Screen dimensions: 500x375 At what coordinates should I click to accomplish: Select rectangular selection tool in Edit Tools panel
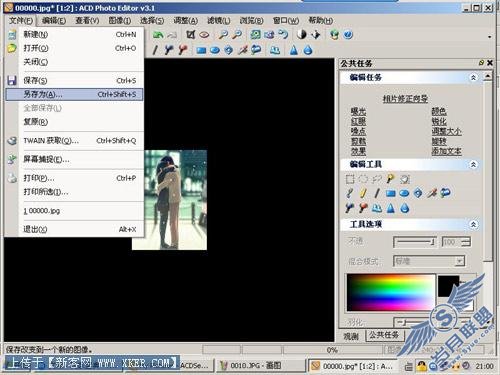(x=350, y=179)
